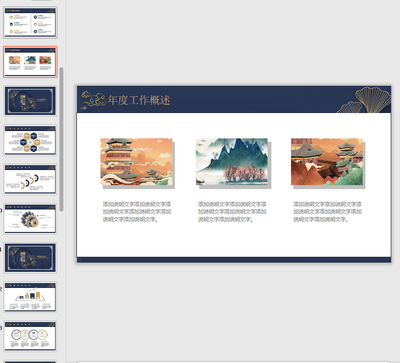Image resolution: width=400 pixels, height=363 pixels.
Task: Open the dark section thumbnail after the fan slide
Action: 30,258
